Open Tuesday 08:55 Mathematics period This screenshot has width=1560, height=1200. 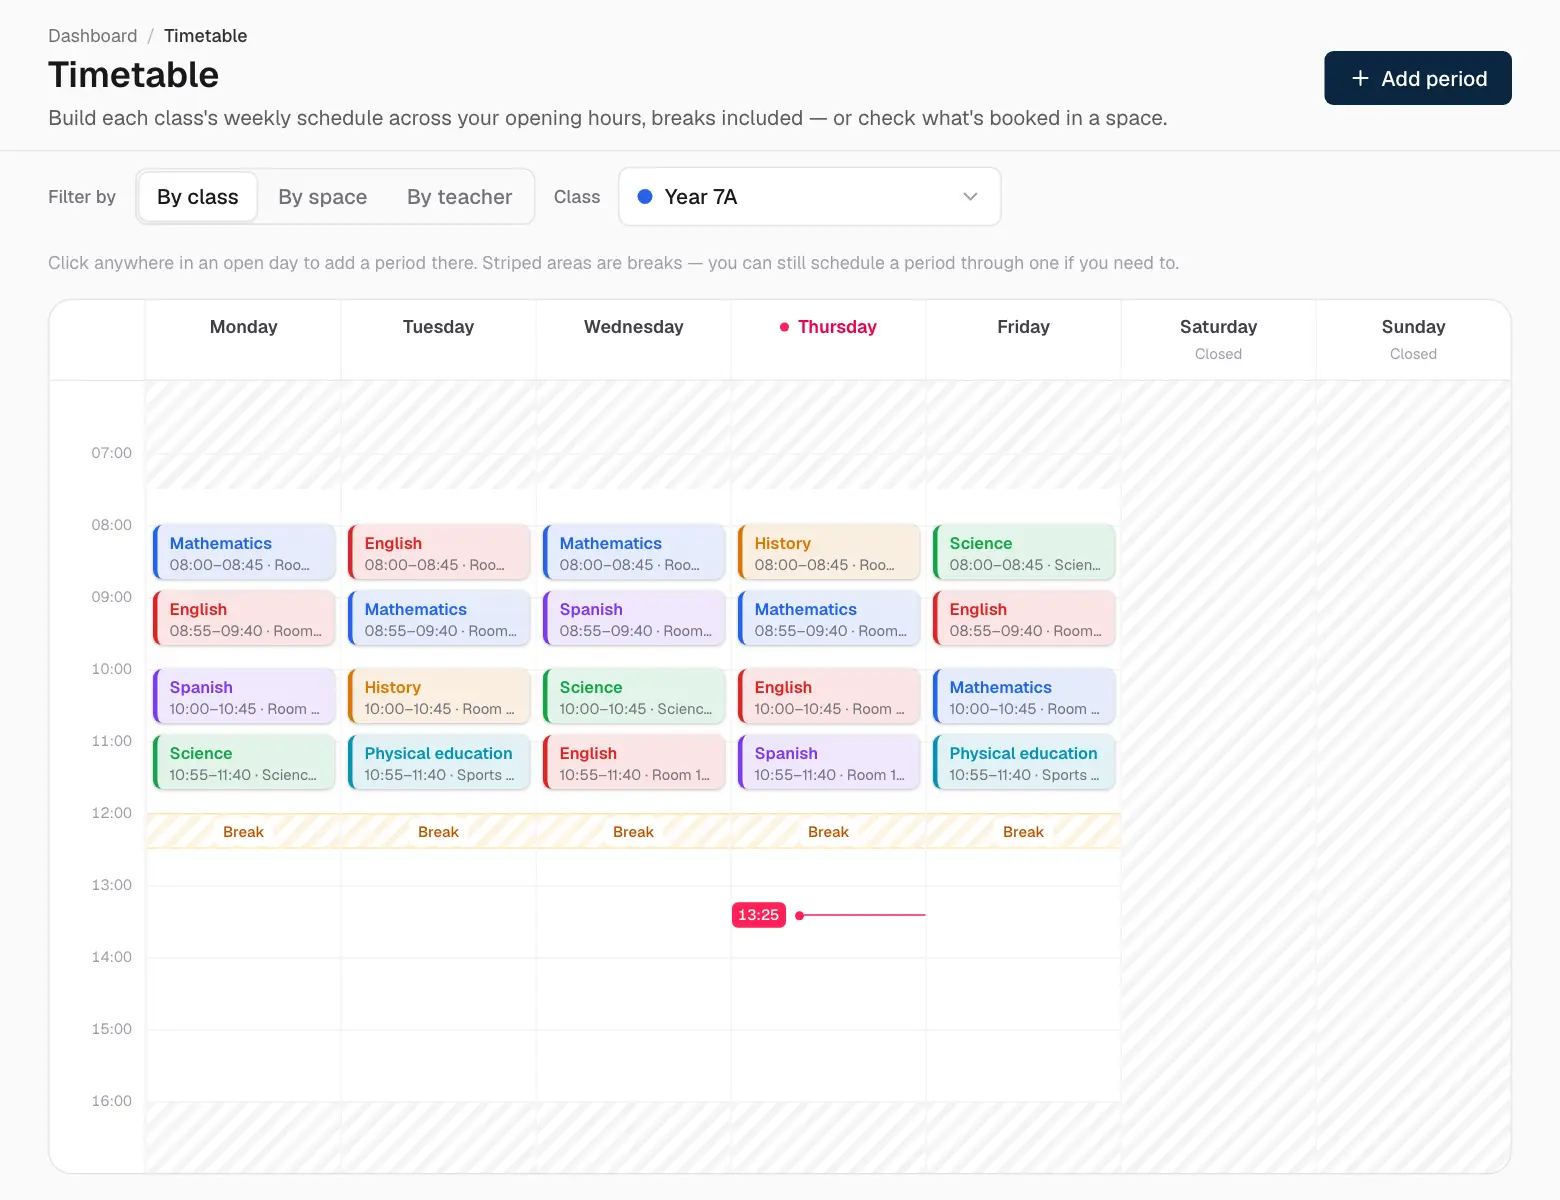click(439, 618)
